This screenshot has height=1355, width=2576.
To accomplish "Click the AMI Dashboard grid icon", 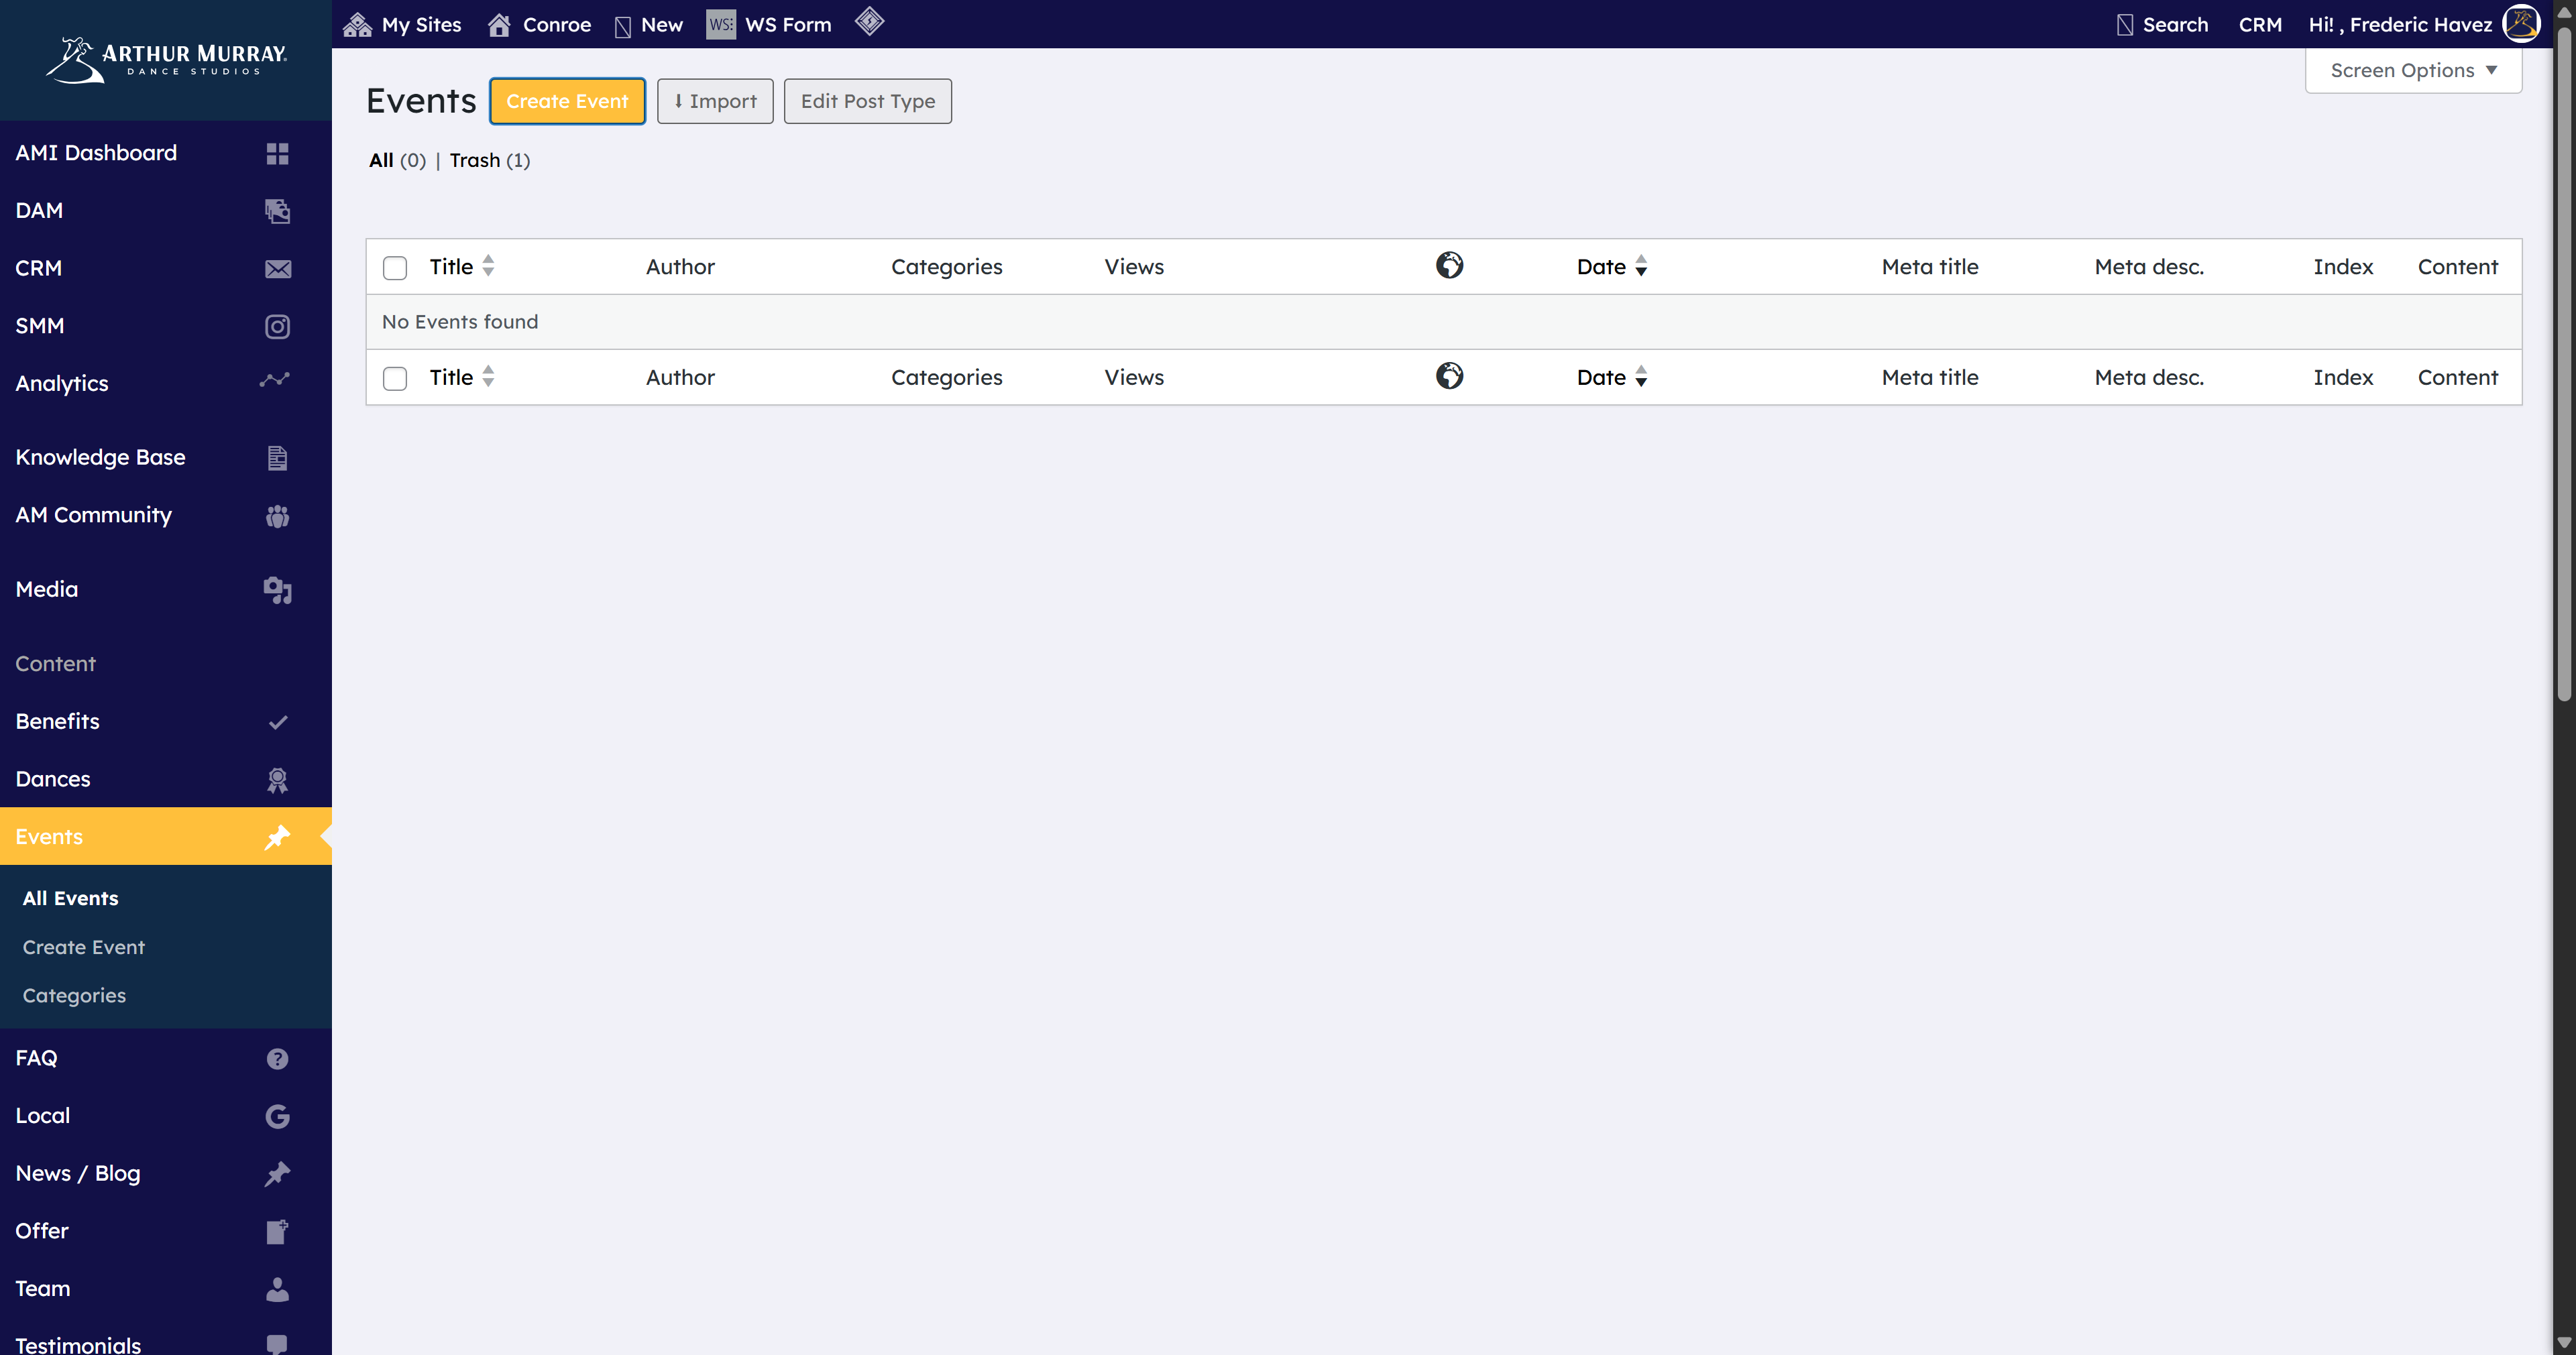I will pyautogui.click(x=277, y=153).
